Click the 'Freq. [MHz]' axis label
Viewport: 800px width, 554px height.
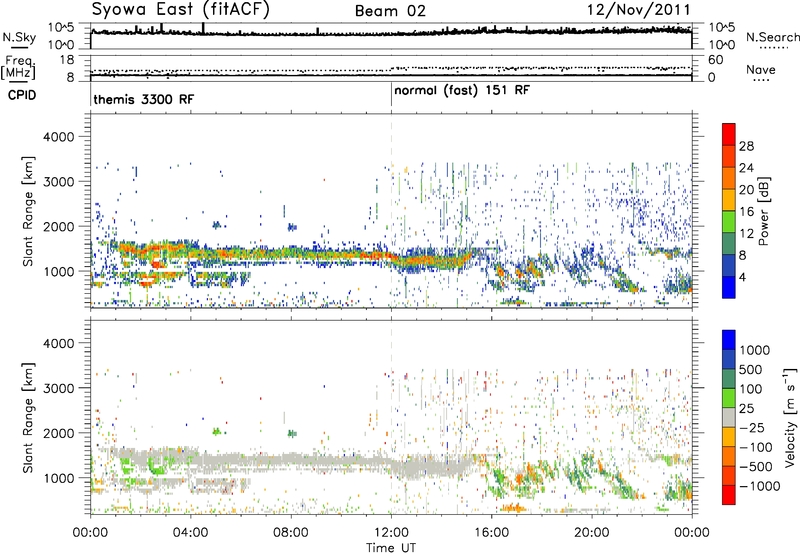tap(19, 68)
